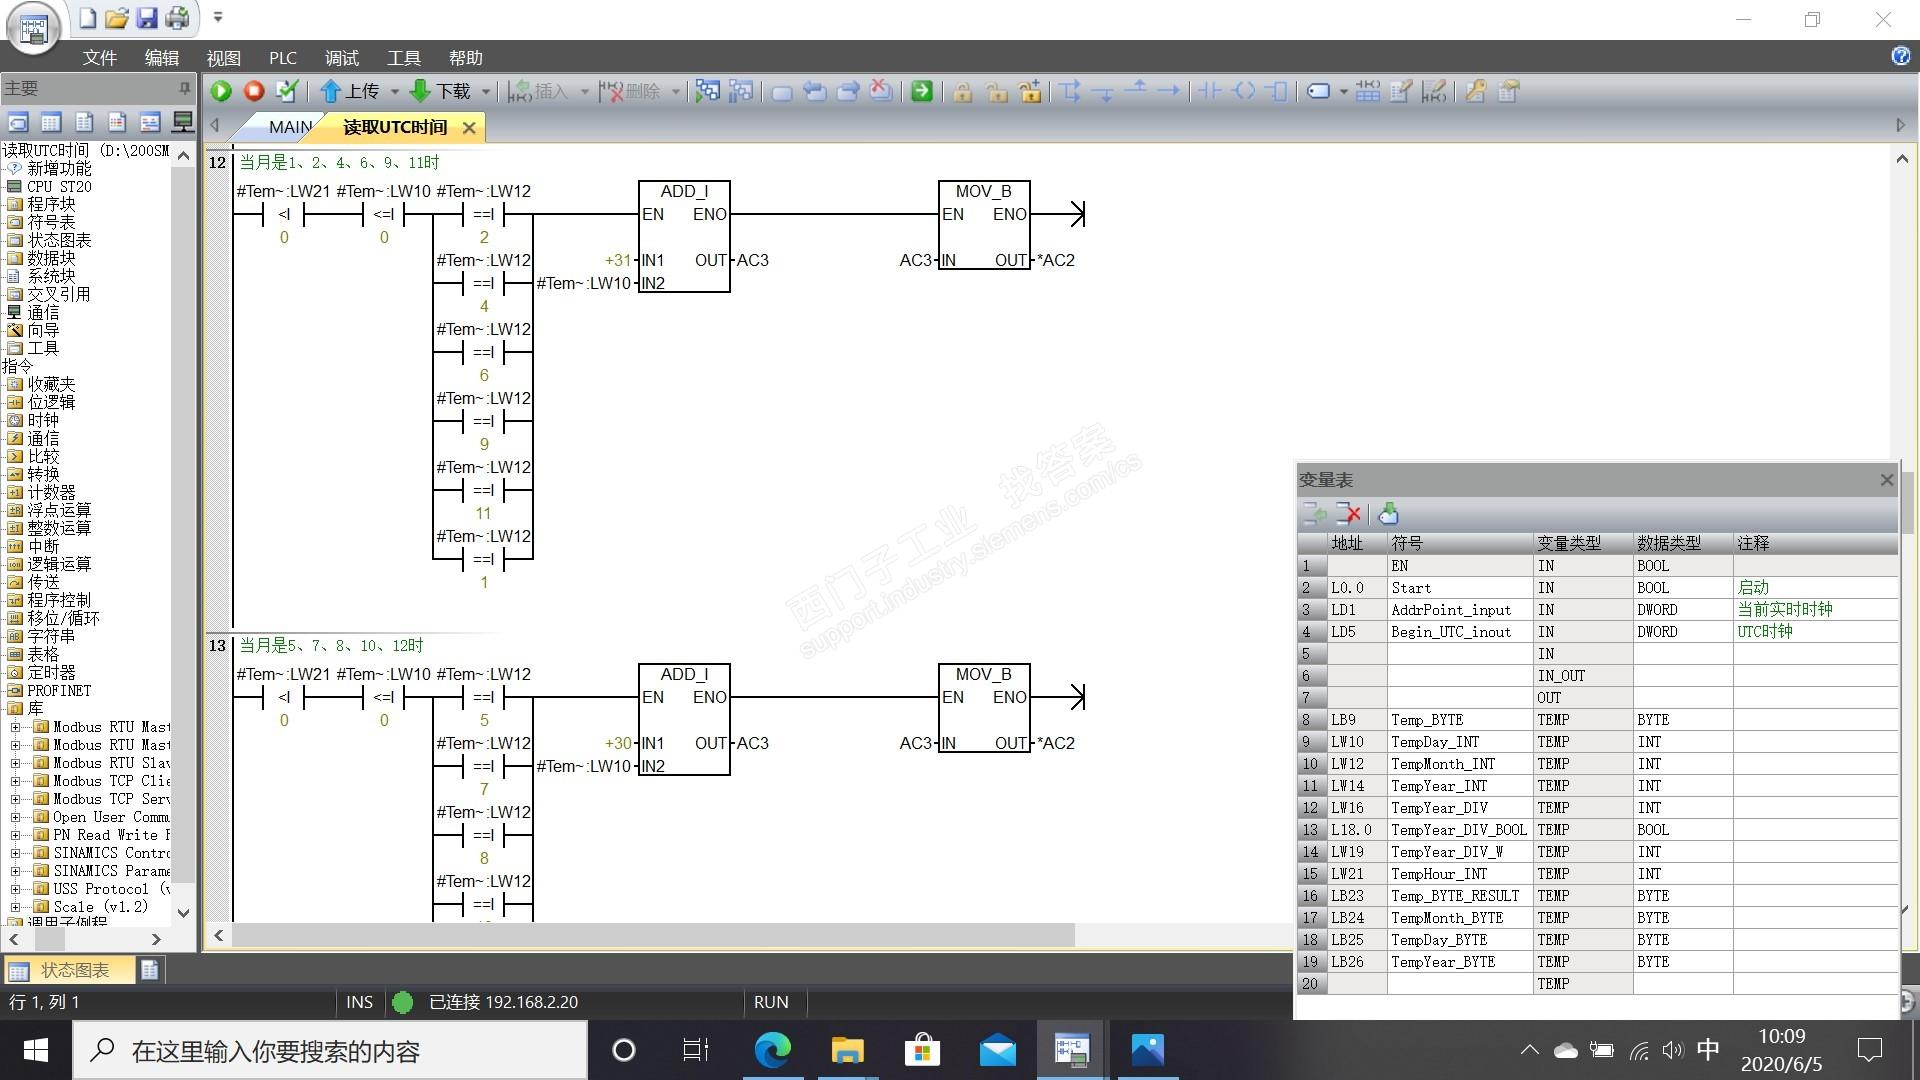Open the 下载 download dropdown arrow
Viewport: 1920px width, 1080px height.
[x=486, y=91]
